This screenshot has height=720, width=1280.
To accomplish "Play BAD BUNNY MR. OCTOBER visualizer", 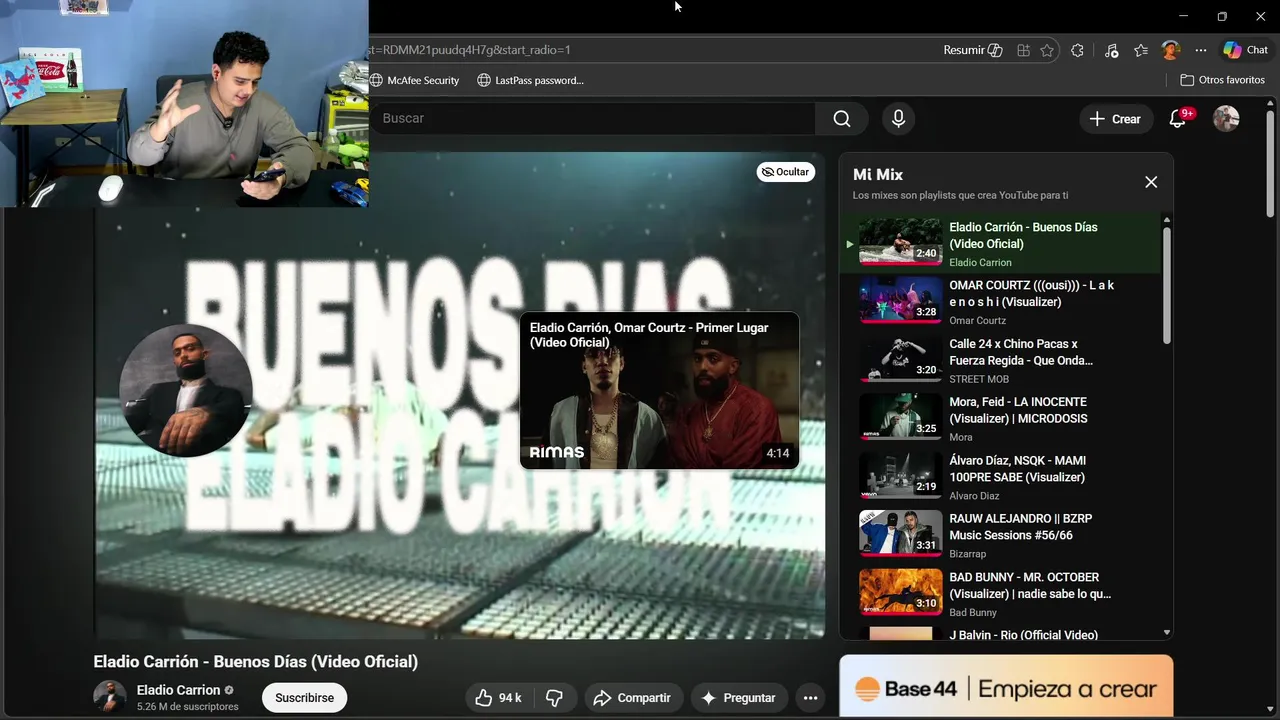I will [1000, 594].
